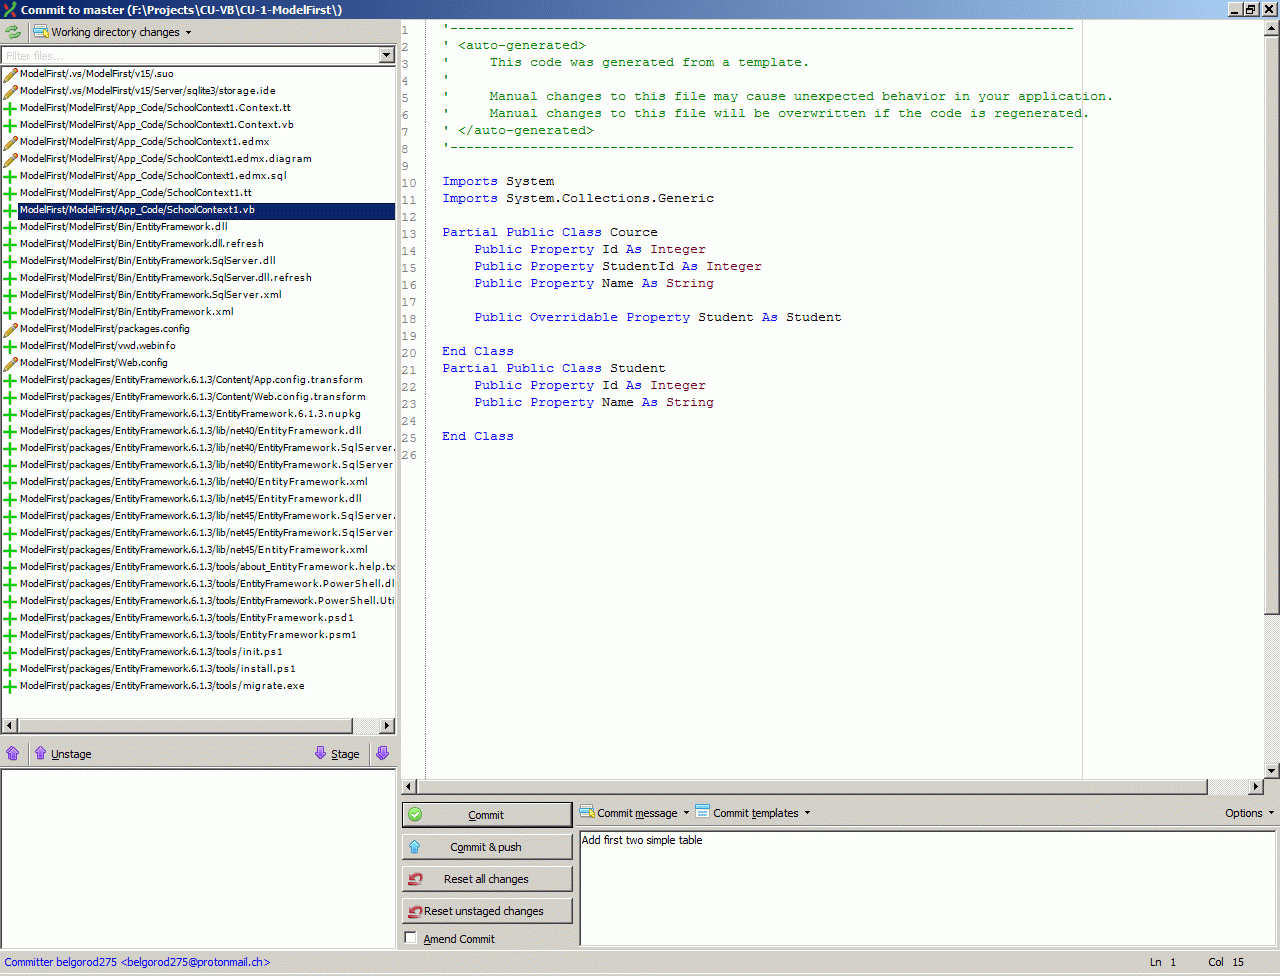1280x976 pixels.
Task: Open the Options dropdown menu
Action: tap(1249, 813)
